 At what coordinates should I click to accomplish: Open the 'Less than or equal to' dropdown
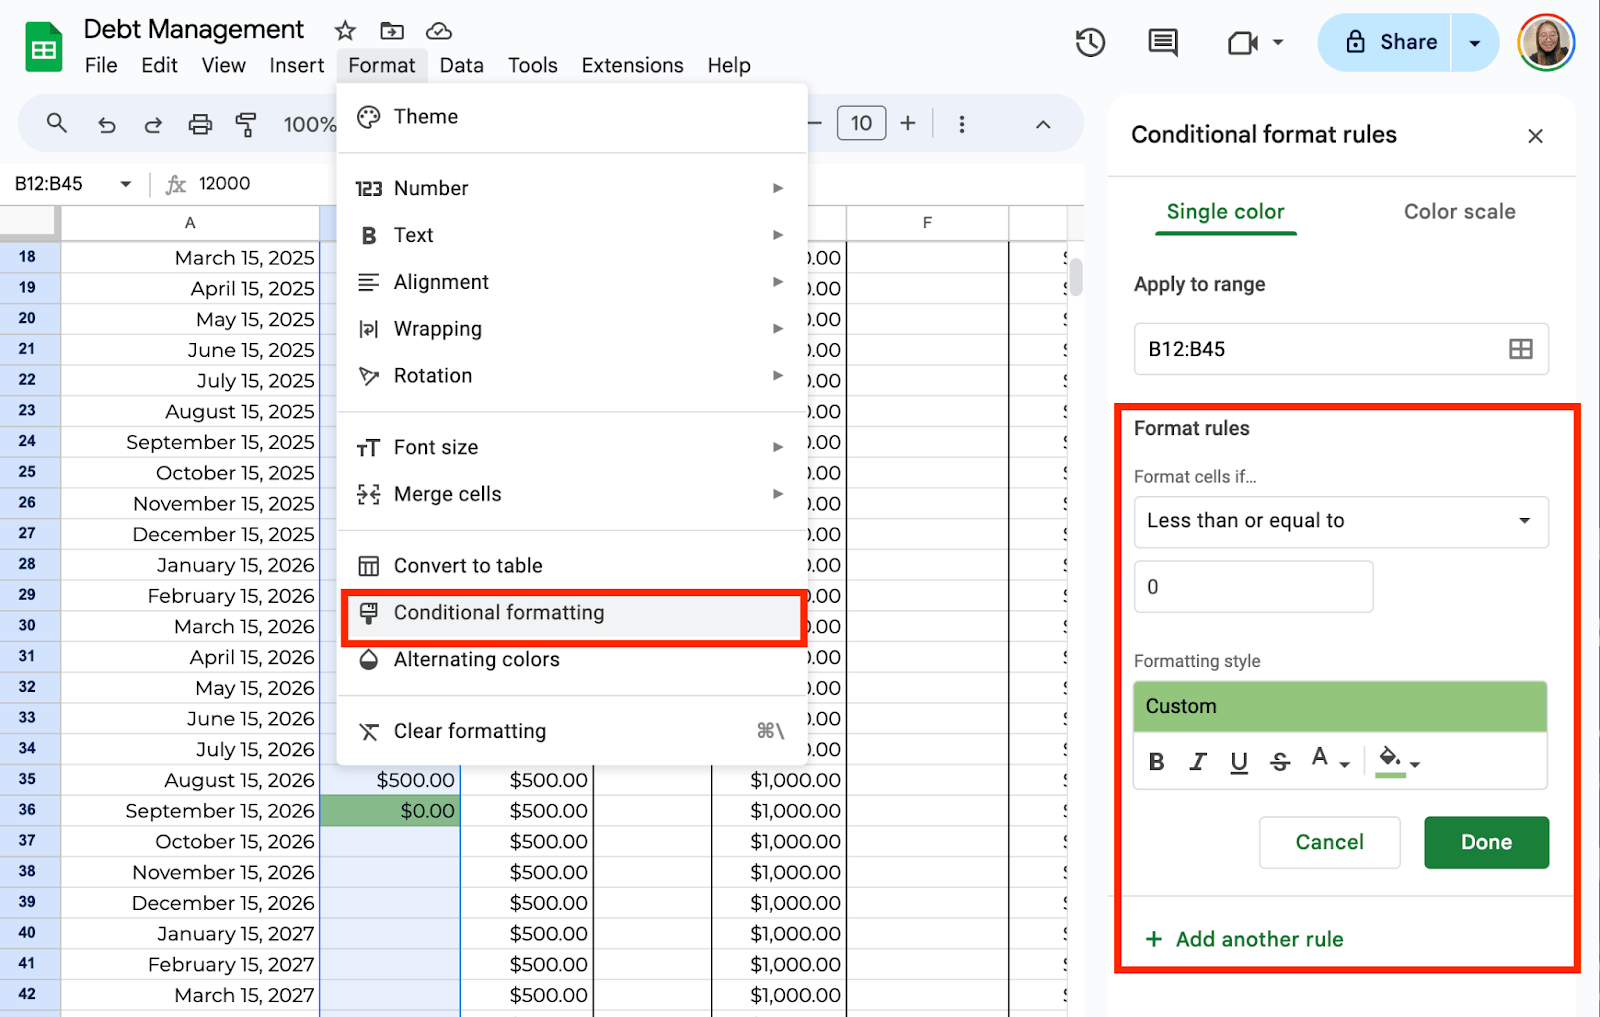(x=1340, y=521)
